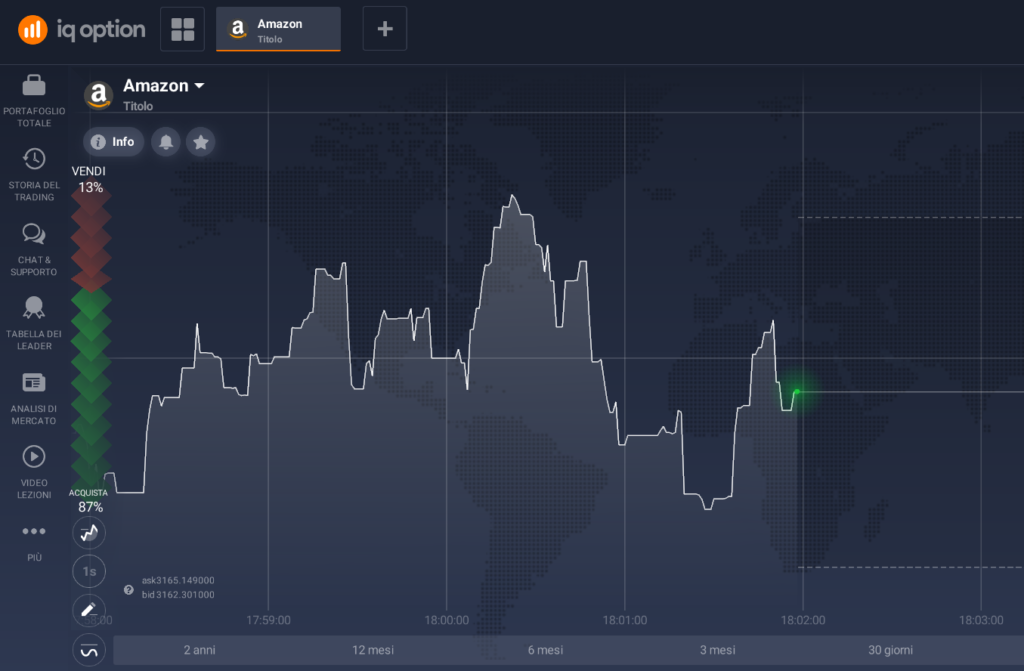Open the indicators wave icon
1024x671 pixels.
[89, 650]
